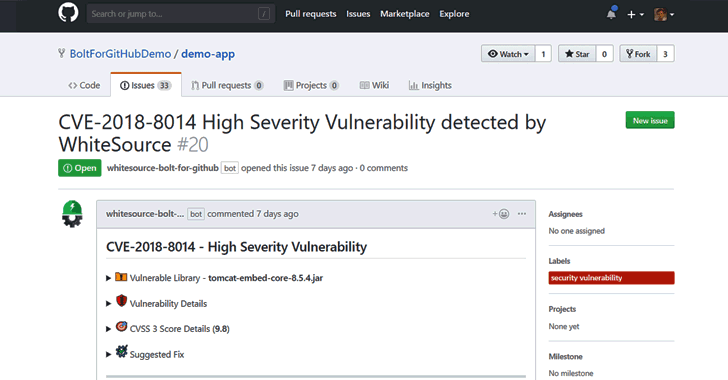View the stargazers count 0
Image resolution: width=728 pixels, height=380 pixels.
pos(604,54)
